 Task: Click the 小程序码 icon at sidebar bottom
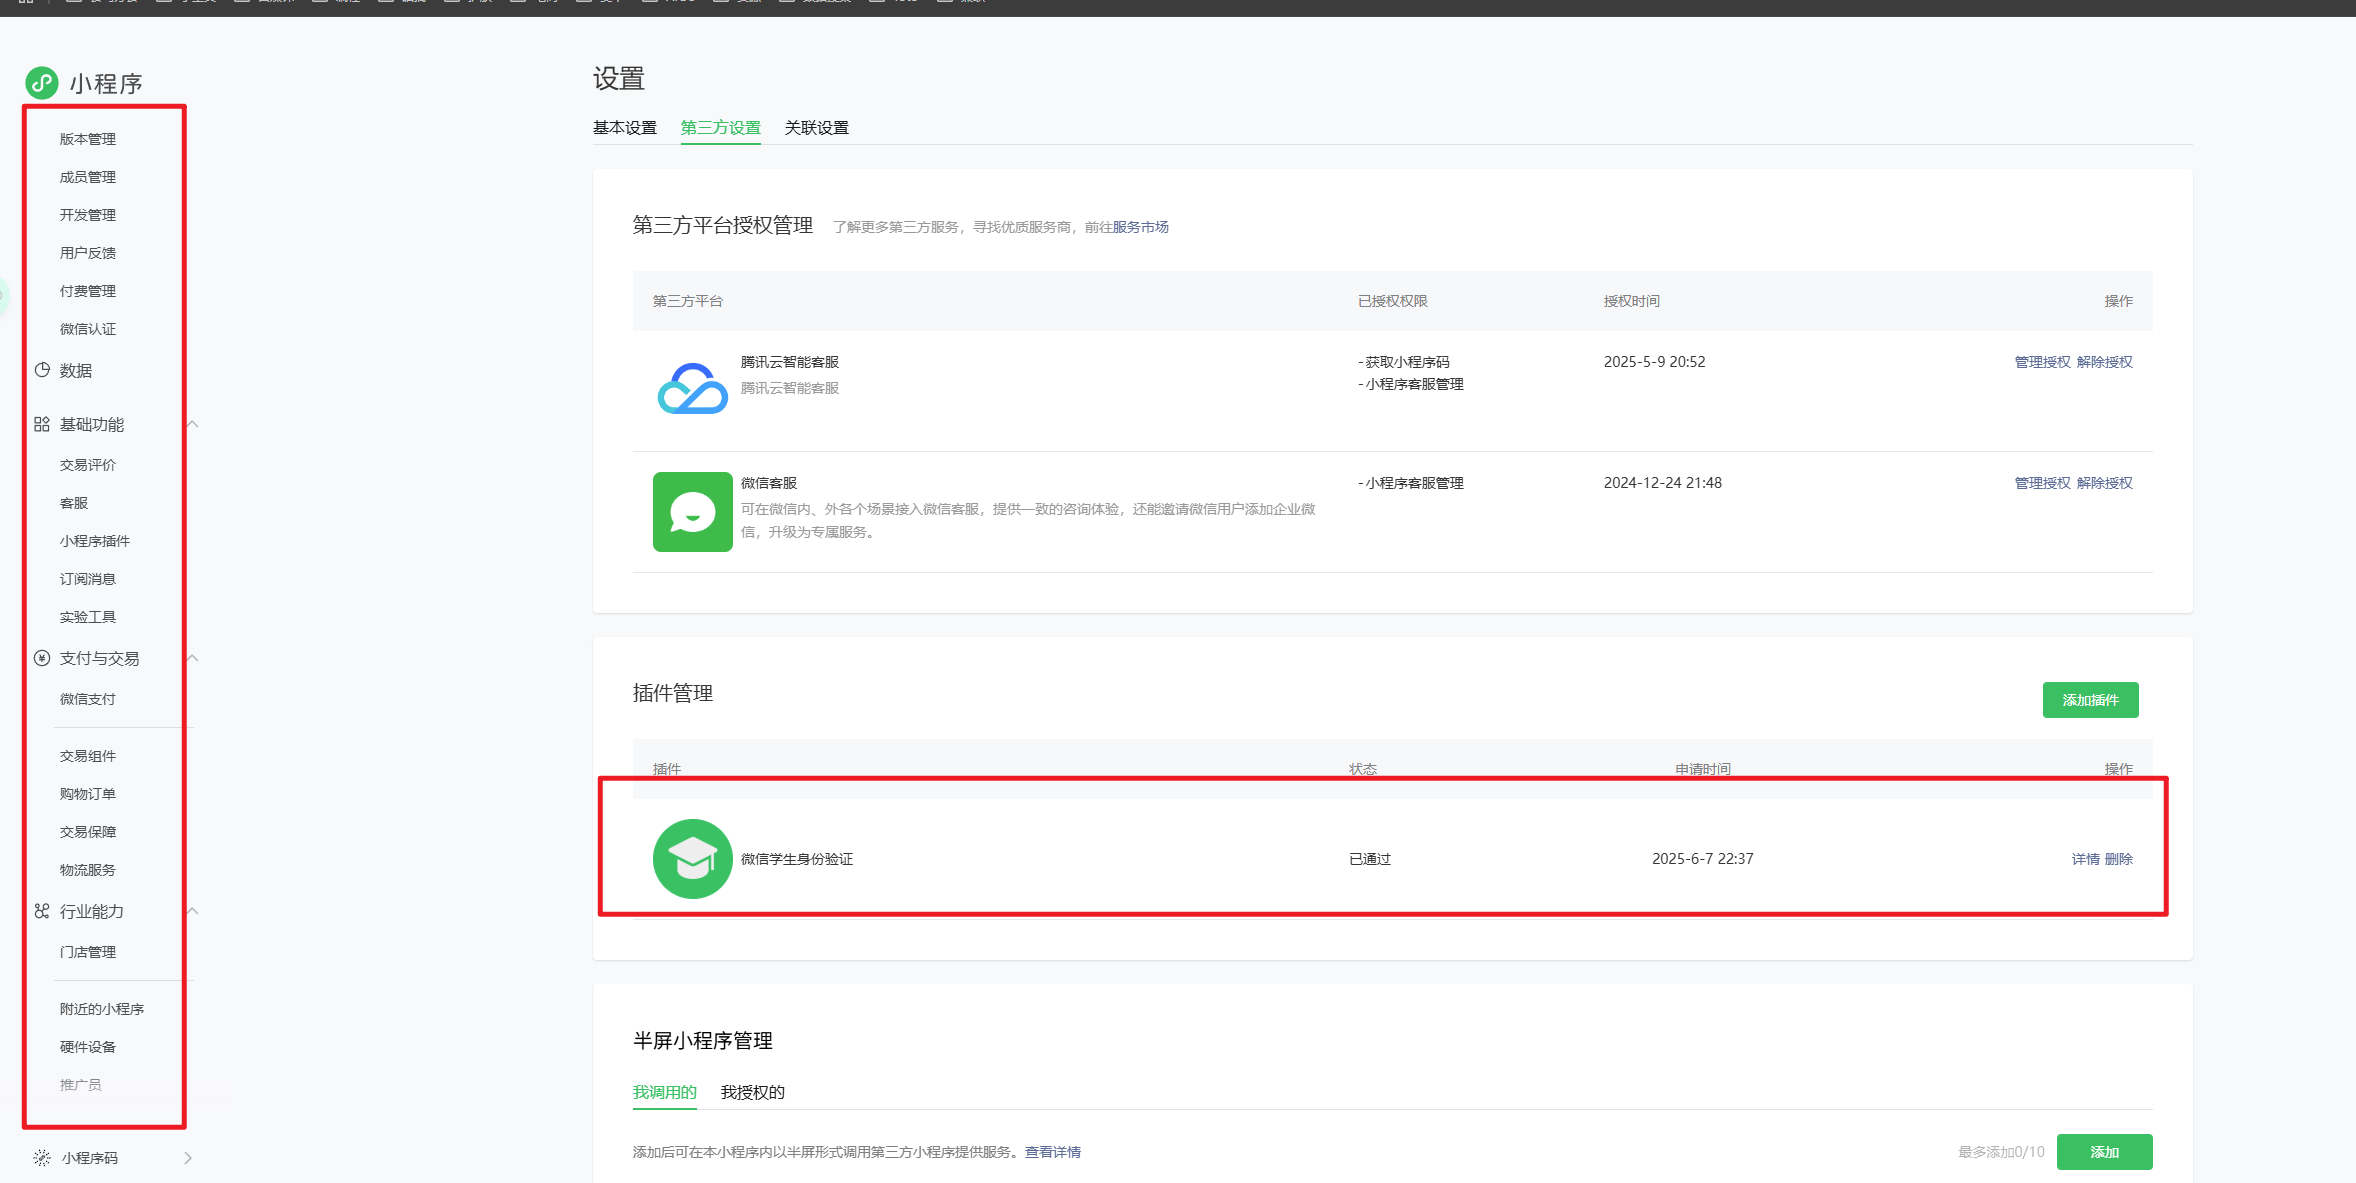(42, 1157)
